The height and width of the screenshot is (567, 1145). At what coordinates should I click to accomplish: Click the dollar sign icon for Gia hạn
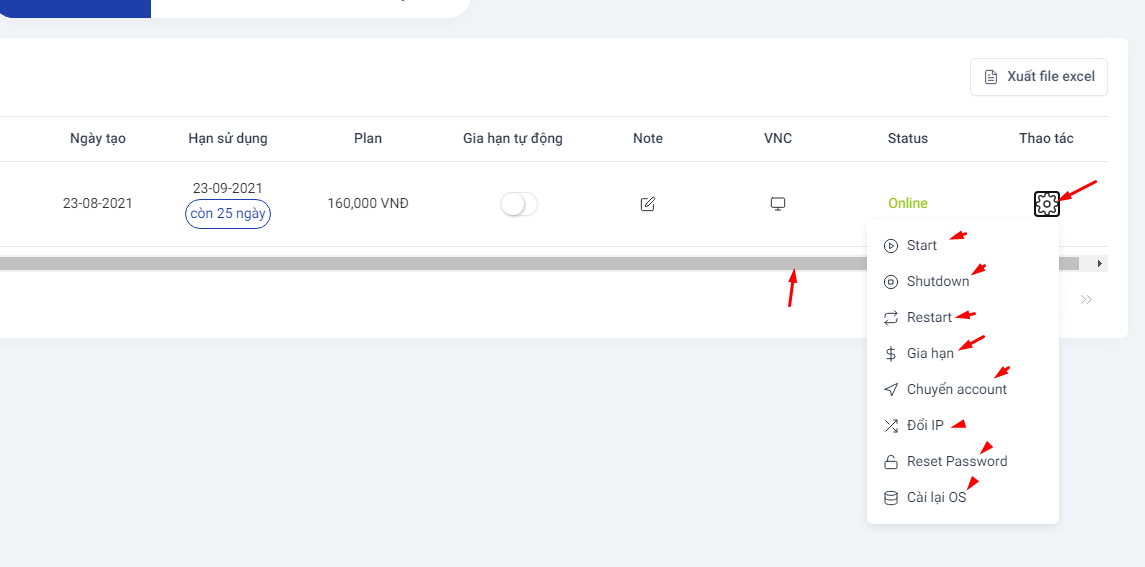click(890, 354)
